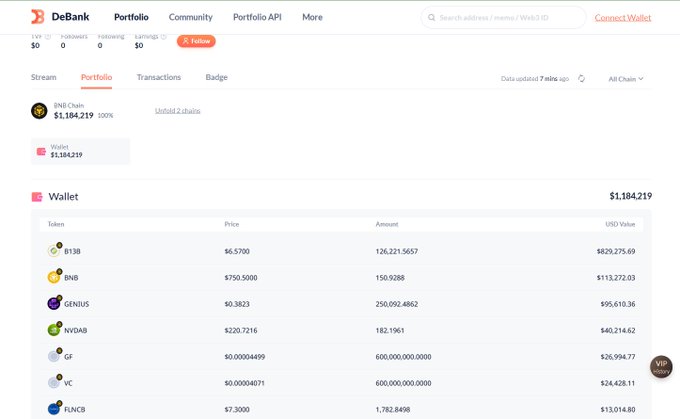Click the Earnings info icon
The height and width of the screenshot is (419, 680).
[163, 37]
